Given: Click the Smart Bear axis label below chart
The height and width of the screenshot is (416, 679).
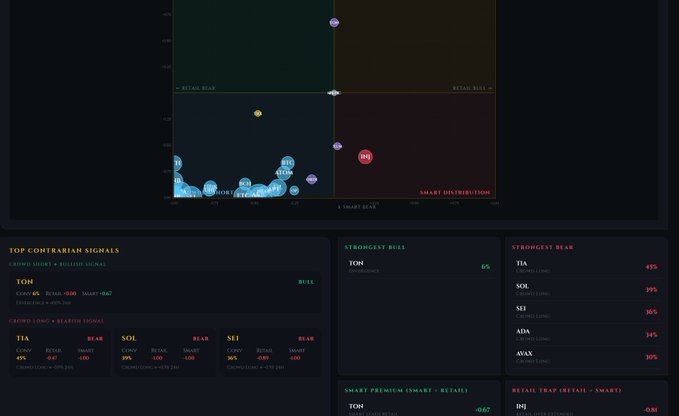Looking at the screenshot, I should tap(357, 207).
